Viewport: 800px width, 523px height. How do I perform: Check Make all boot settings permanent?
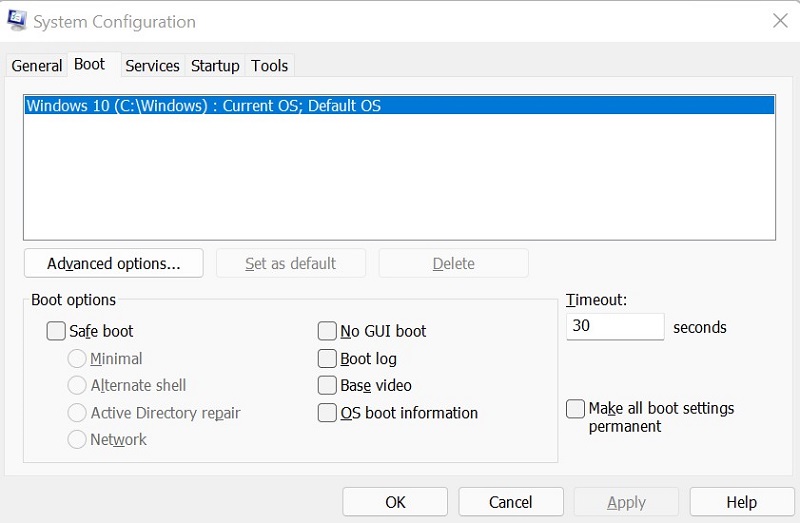click(x=575, y=409)
